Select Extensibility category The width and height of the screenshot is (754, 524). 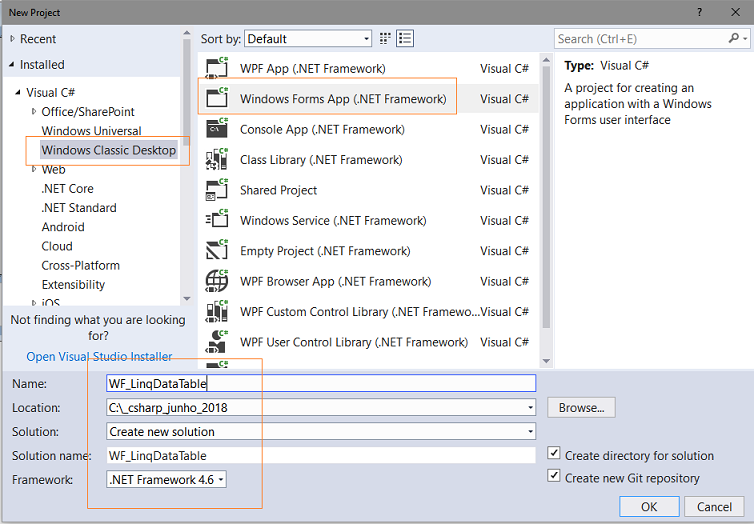(x=73, y=285)
